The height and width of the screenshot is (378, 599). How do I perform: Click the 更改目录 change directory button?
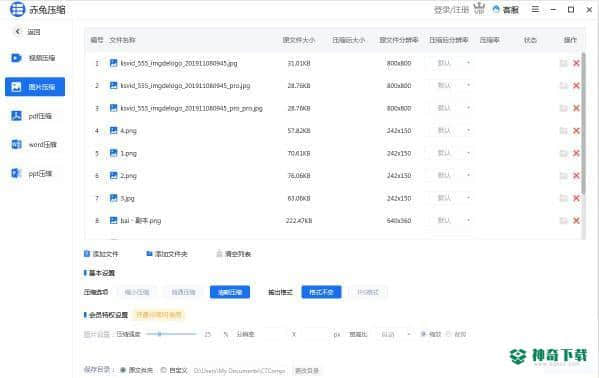tap(307, 370)
